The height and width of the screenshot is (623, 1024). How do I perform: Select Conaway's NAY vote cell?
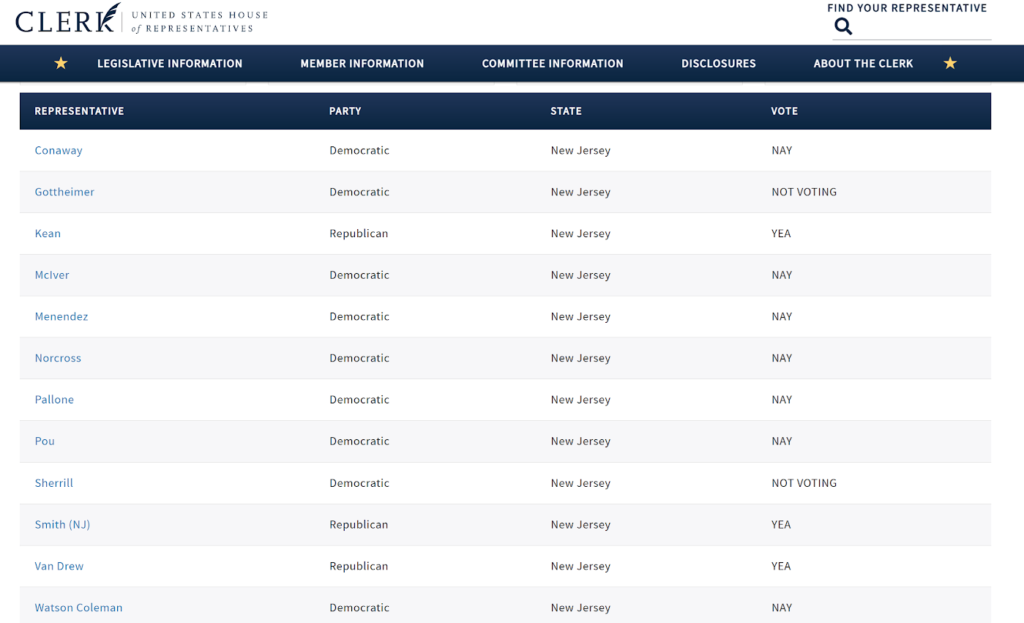click(x=782, y=150)
